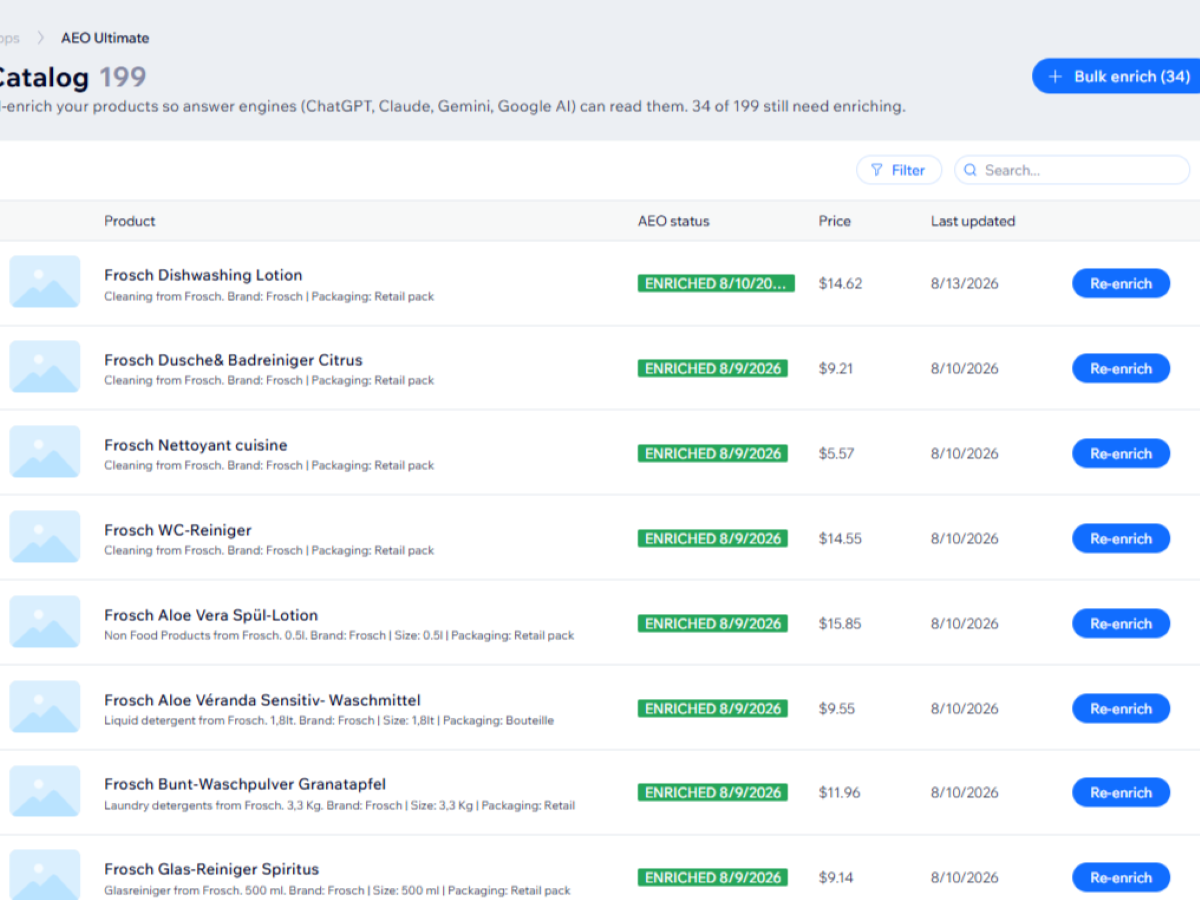This screenshot has width=1200, height=900.
Task: Open AEO Ultimate breadcrumb
Action: pyautogui.click(x=105, y=38)
